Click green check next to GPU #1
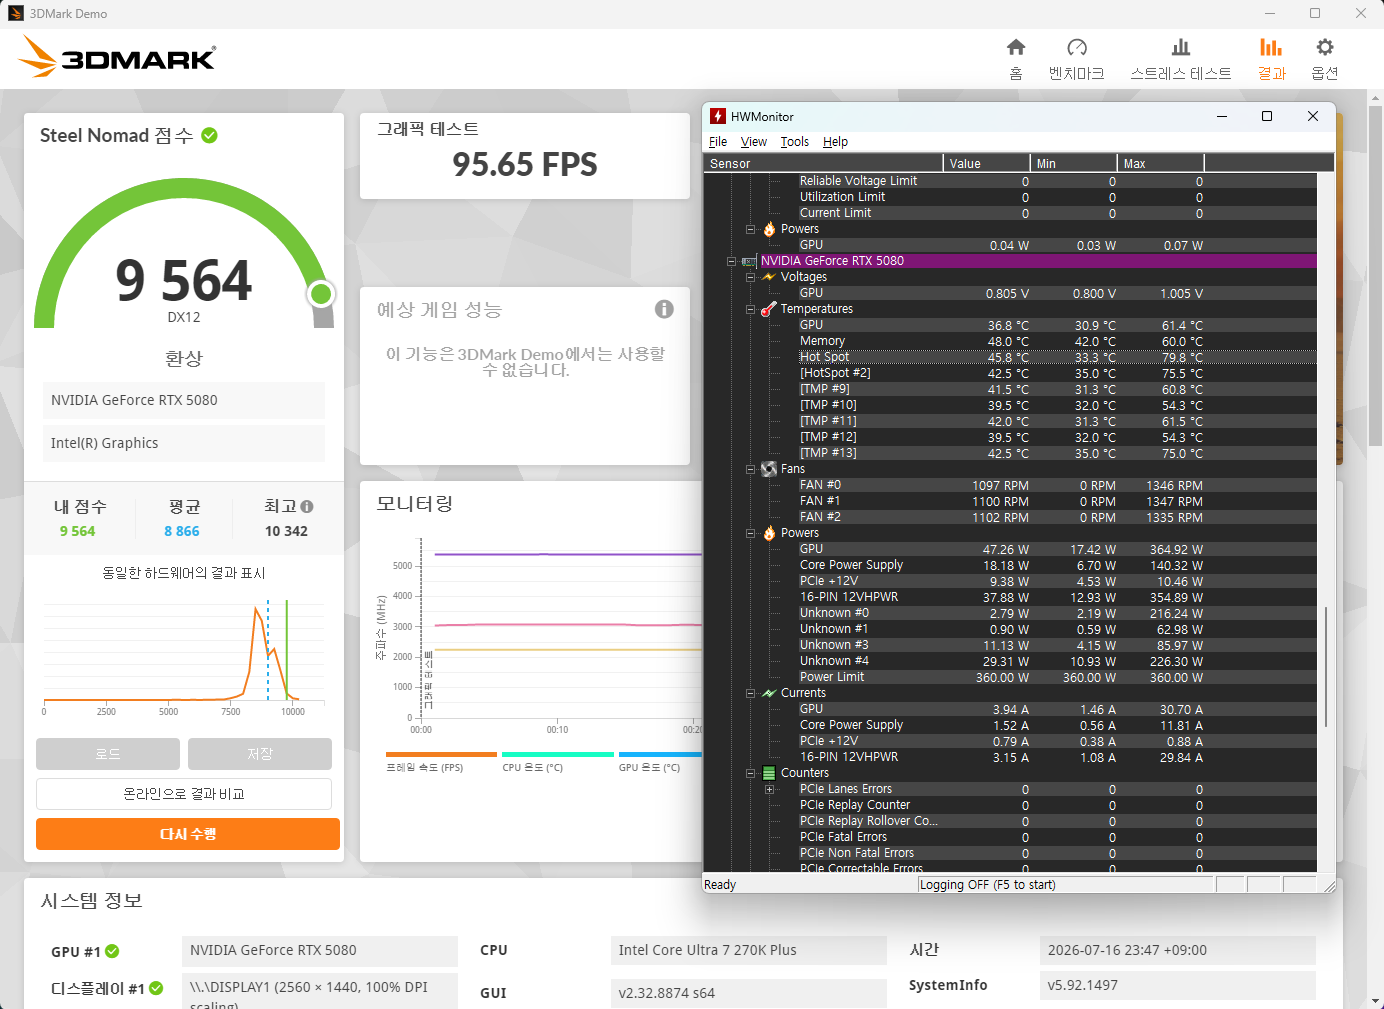Screen dimensions: 1384x1009 coord(112,951)
